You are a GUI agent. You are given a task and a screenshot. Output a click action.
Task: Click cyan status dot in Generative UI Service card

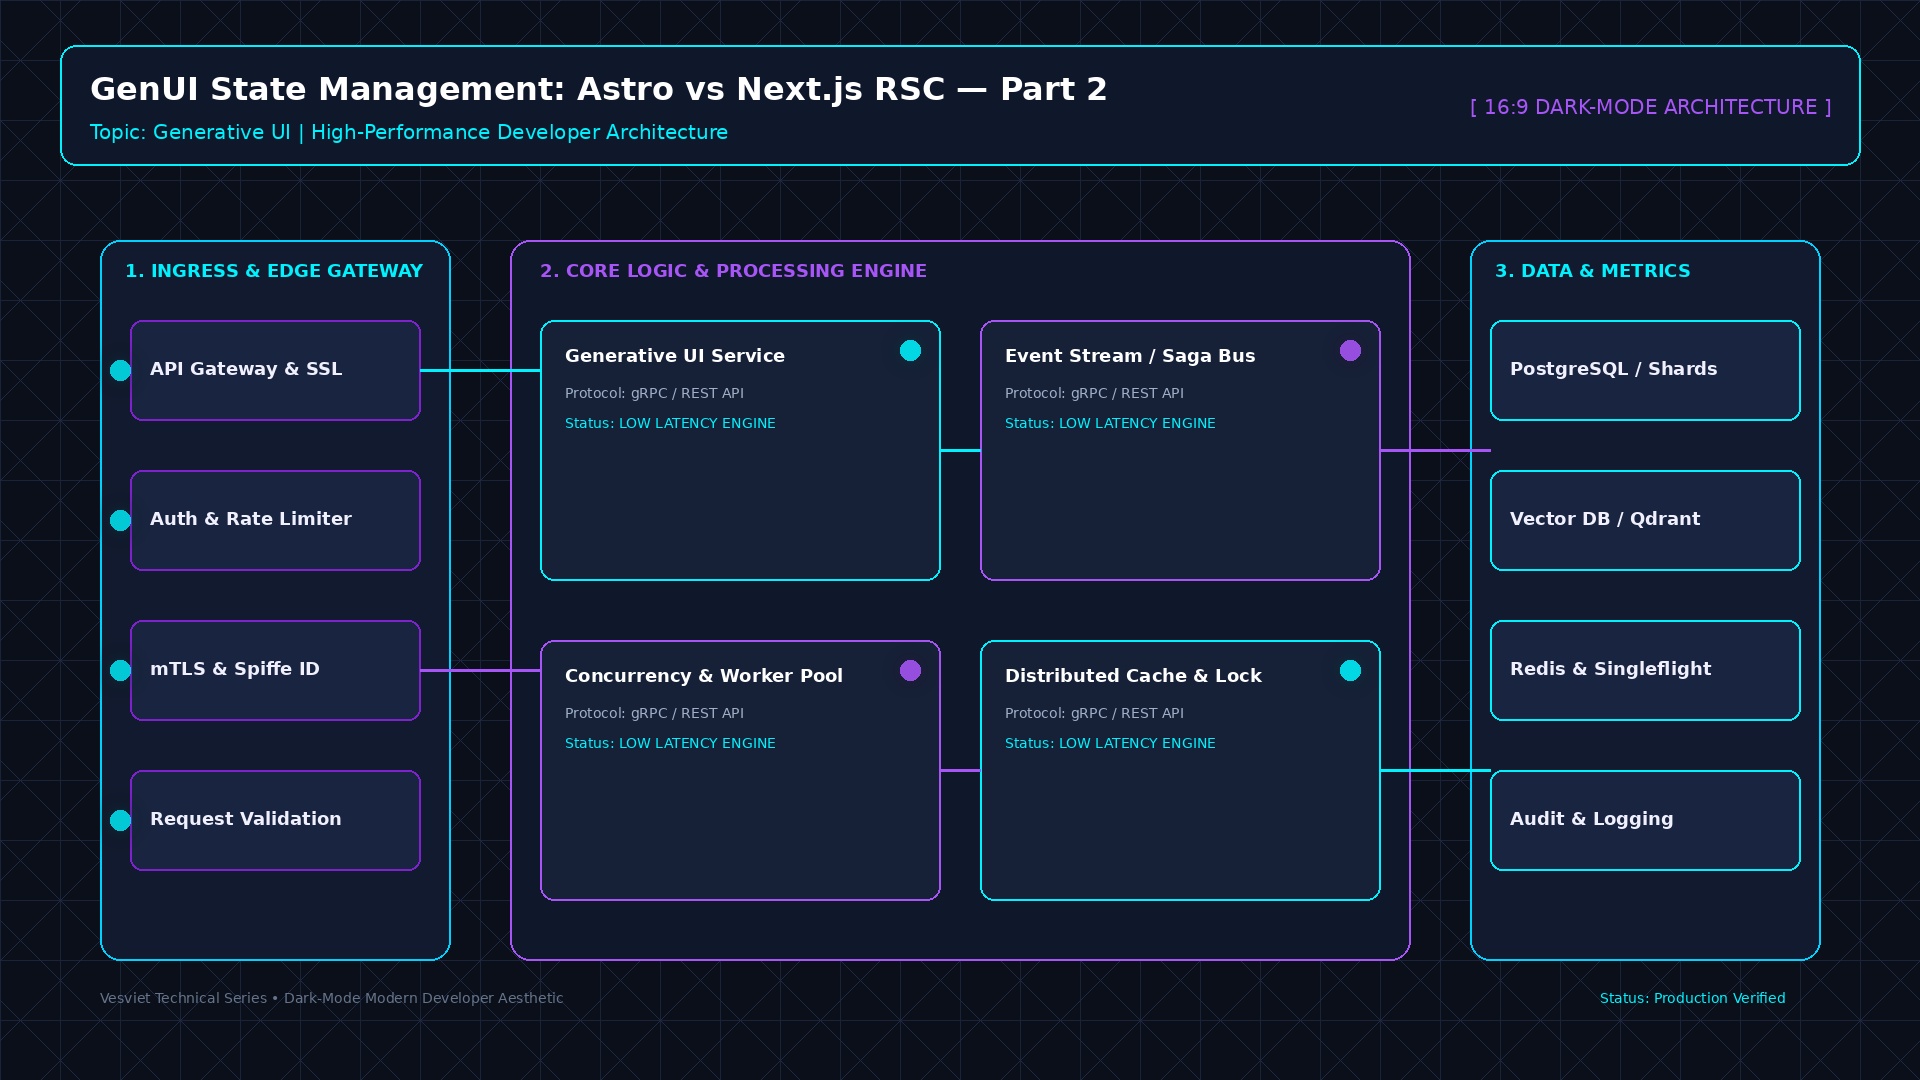[910, 350]
